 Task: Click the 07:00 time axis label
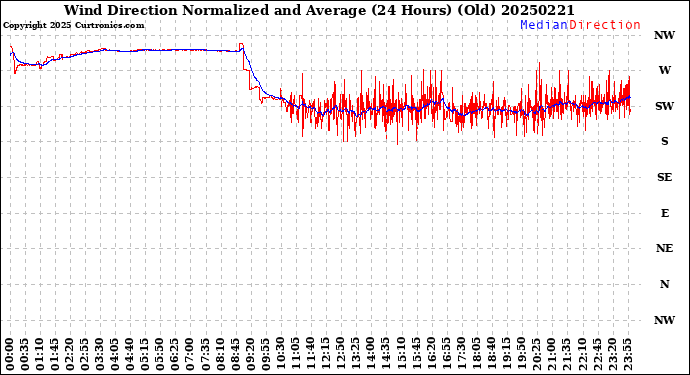coord(190,354)
